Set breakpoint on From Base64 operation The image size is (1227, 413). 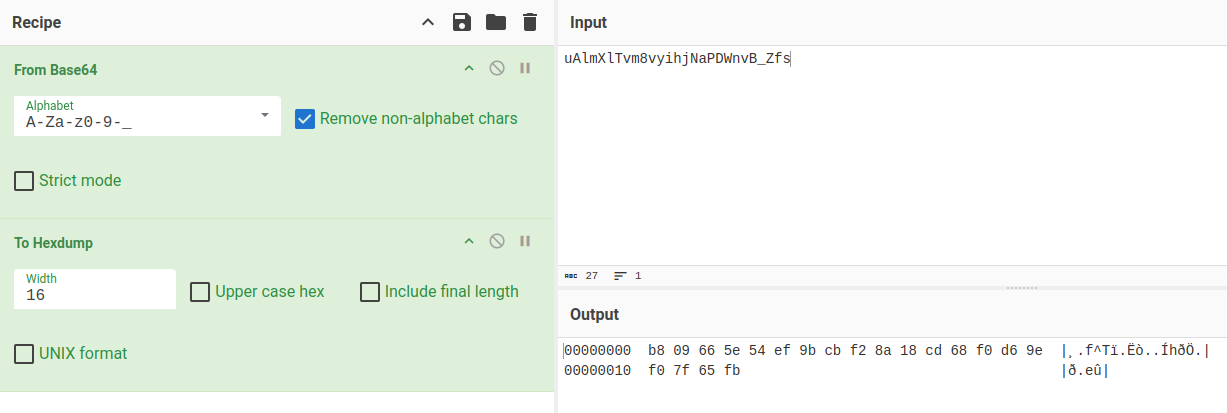(525, 69)
